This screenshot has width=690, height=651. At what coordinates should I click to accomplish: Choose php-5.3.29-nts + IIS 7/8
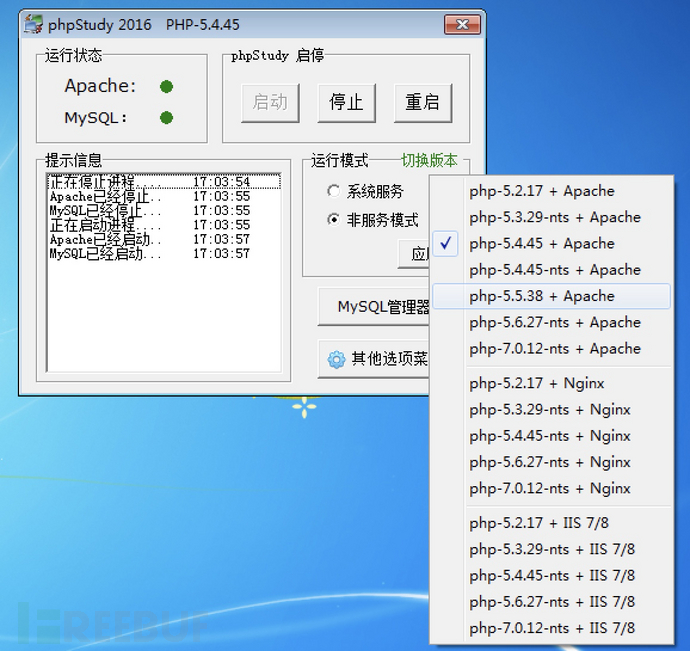point(551,549)
